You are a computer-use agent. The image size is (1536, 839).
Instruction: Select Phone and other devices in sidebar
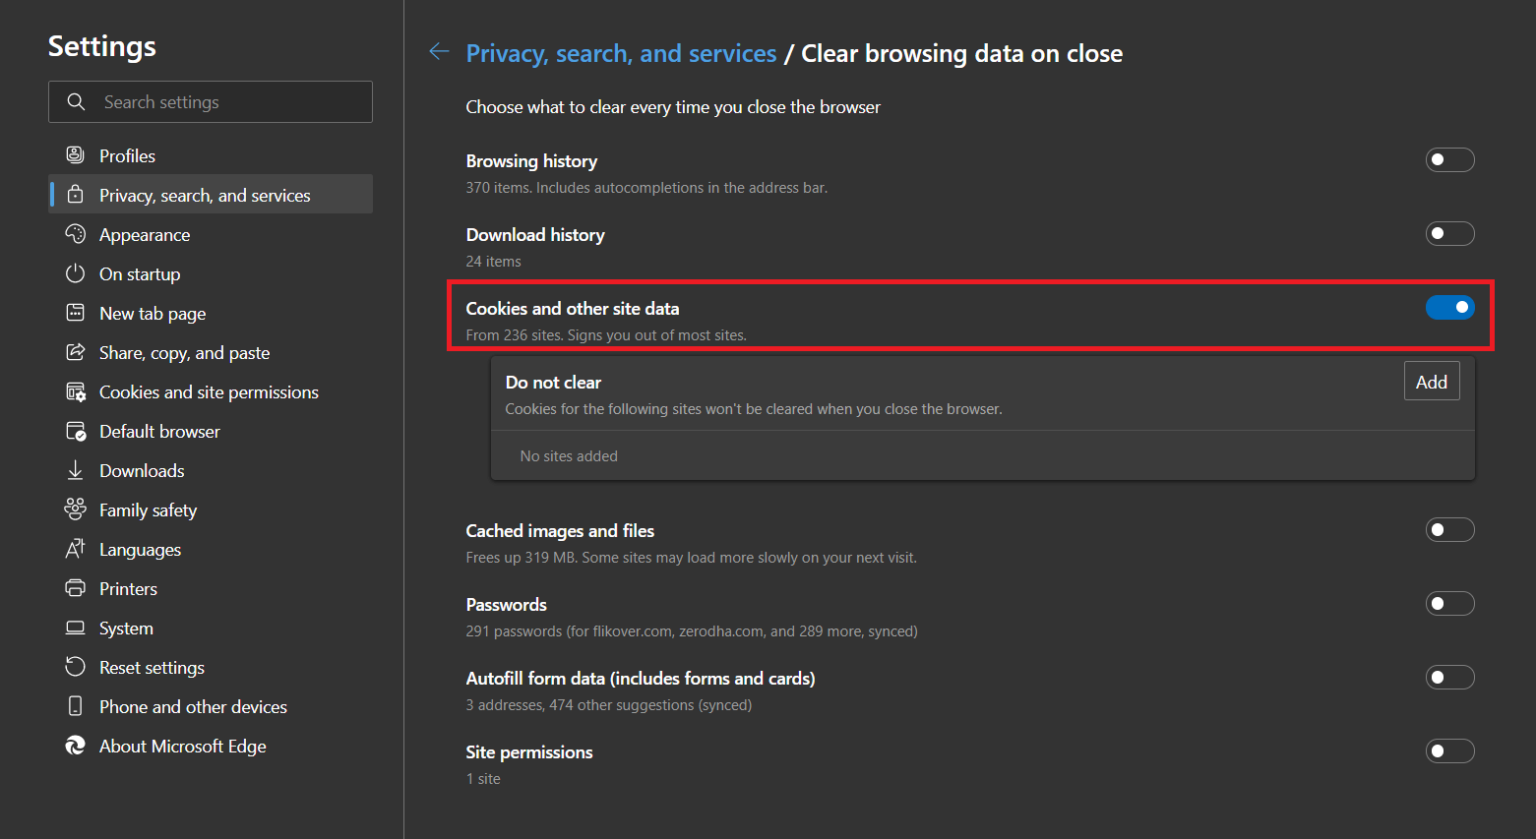tap(75, 706)
